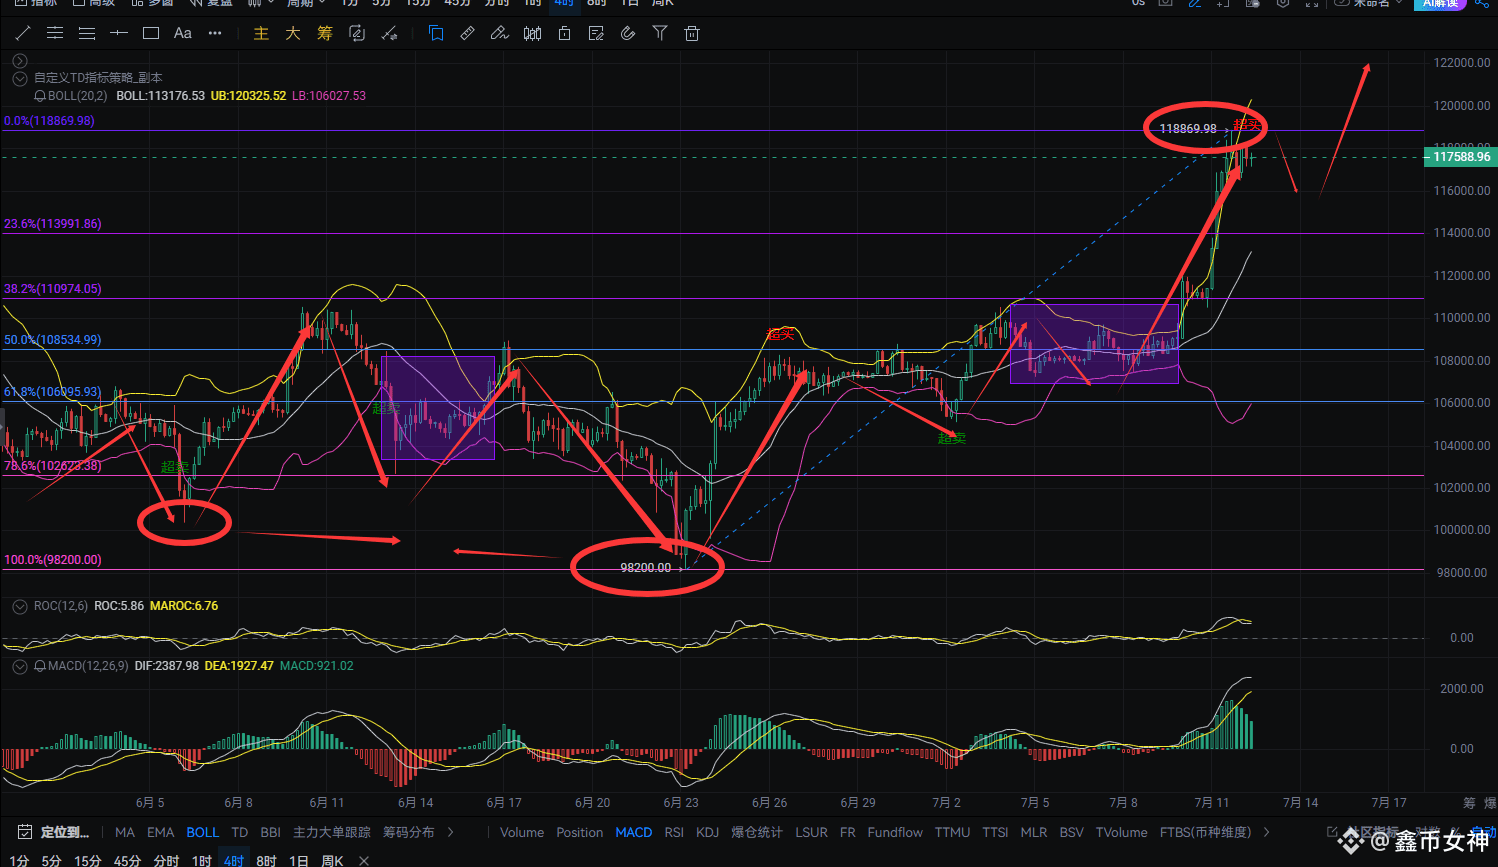The image size is (1498, 867).
Task: Collapse the MACD(12,26,9) indicator panel
Action: point(19,666)
